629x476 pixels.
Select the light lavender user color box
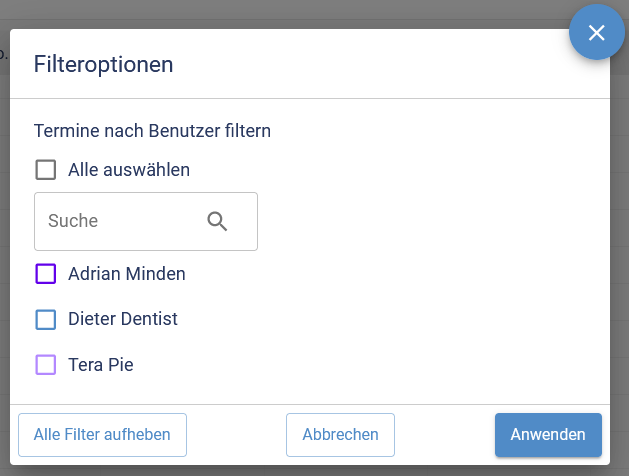[x=46, y=365]
